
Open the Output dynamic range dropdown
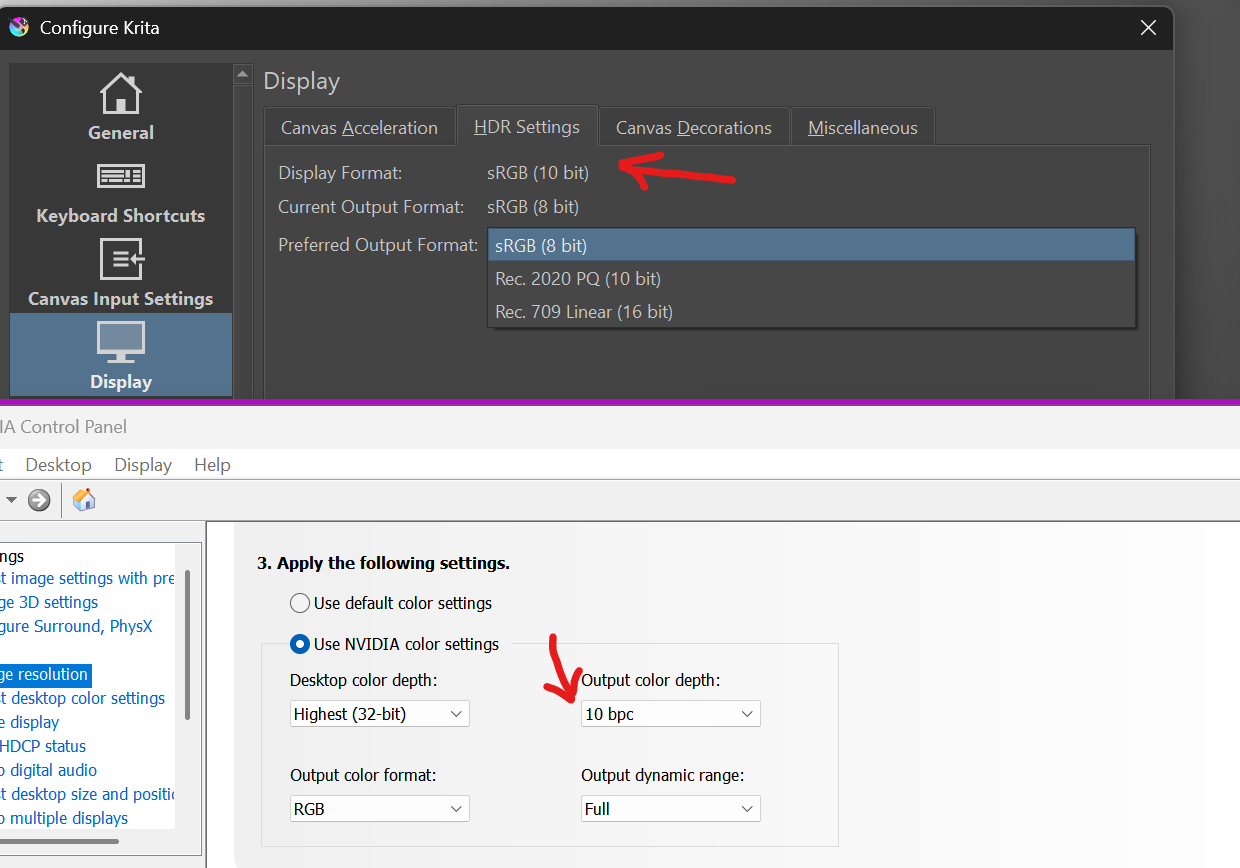pyautogui.click(x=670, y=809)
